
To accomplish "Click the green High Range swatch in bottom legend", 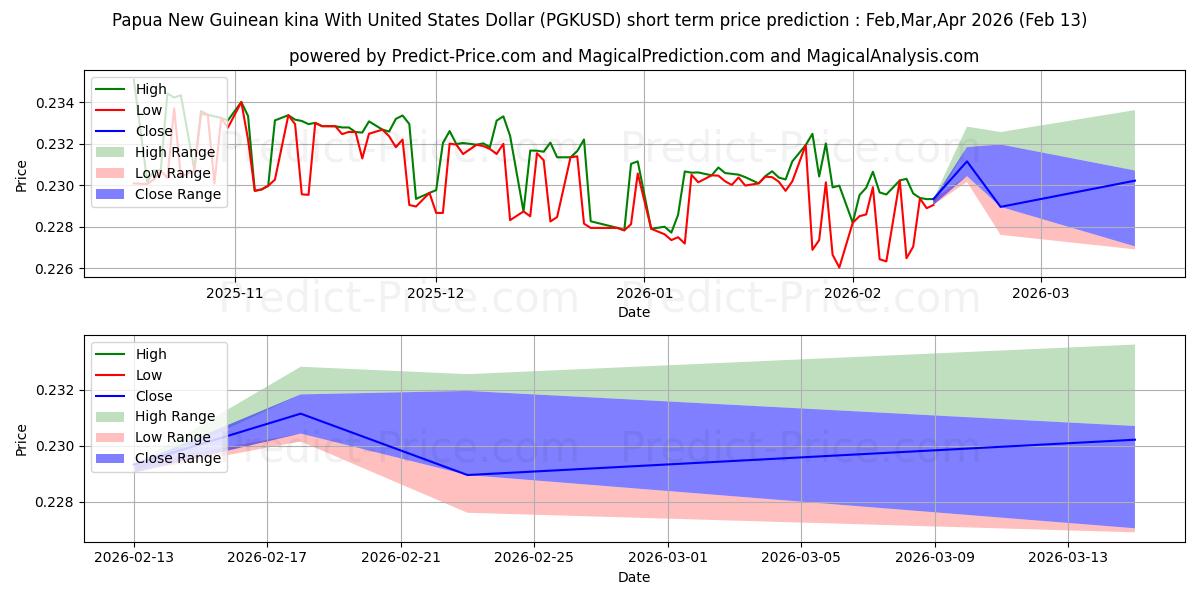I will point(110,416).
